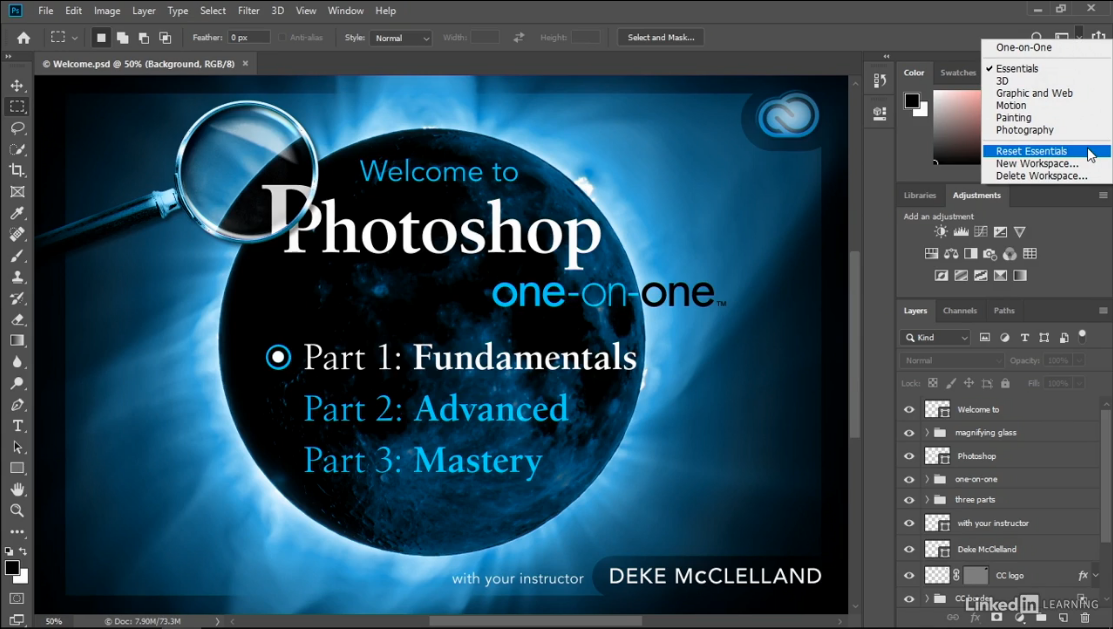Viewport: 1113px width, 629px height.
Task: Select the Horizontal Type tool
Action: click(17, 426)
